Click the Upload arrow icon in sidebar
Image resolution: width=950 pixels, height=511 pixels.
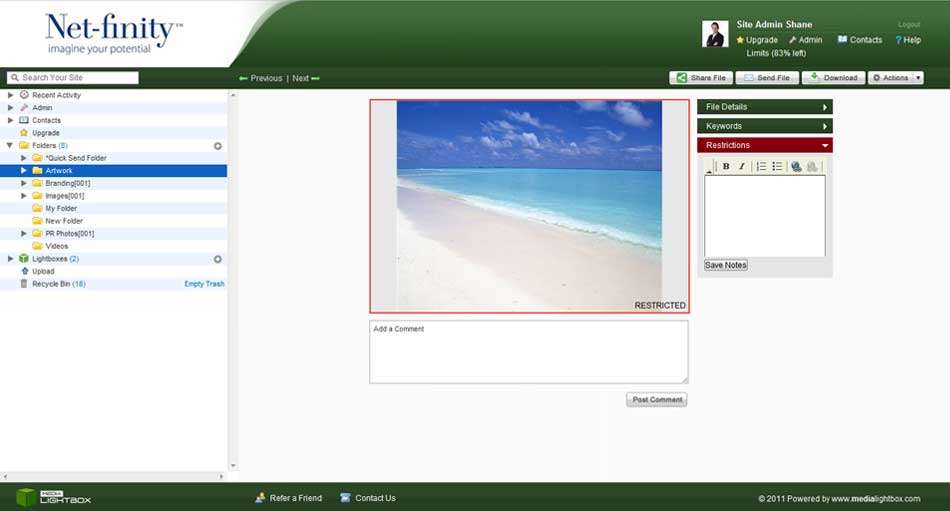24,271
